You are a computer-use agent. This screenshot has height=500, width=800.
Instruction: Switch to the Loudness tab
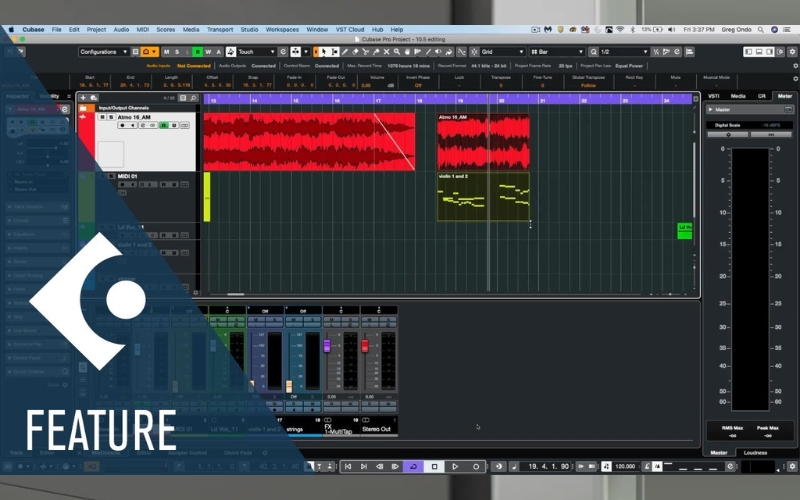click(x=755, y=453)
